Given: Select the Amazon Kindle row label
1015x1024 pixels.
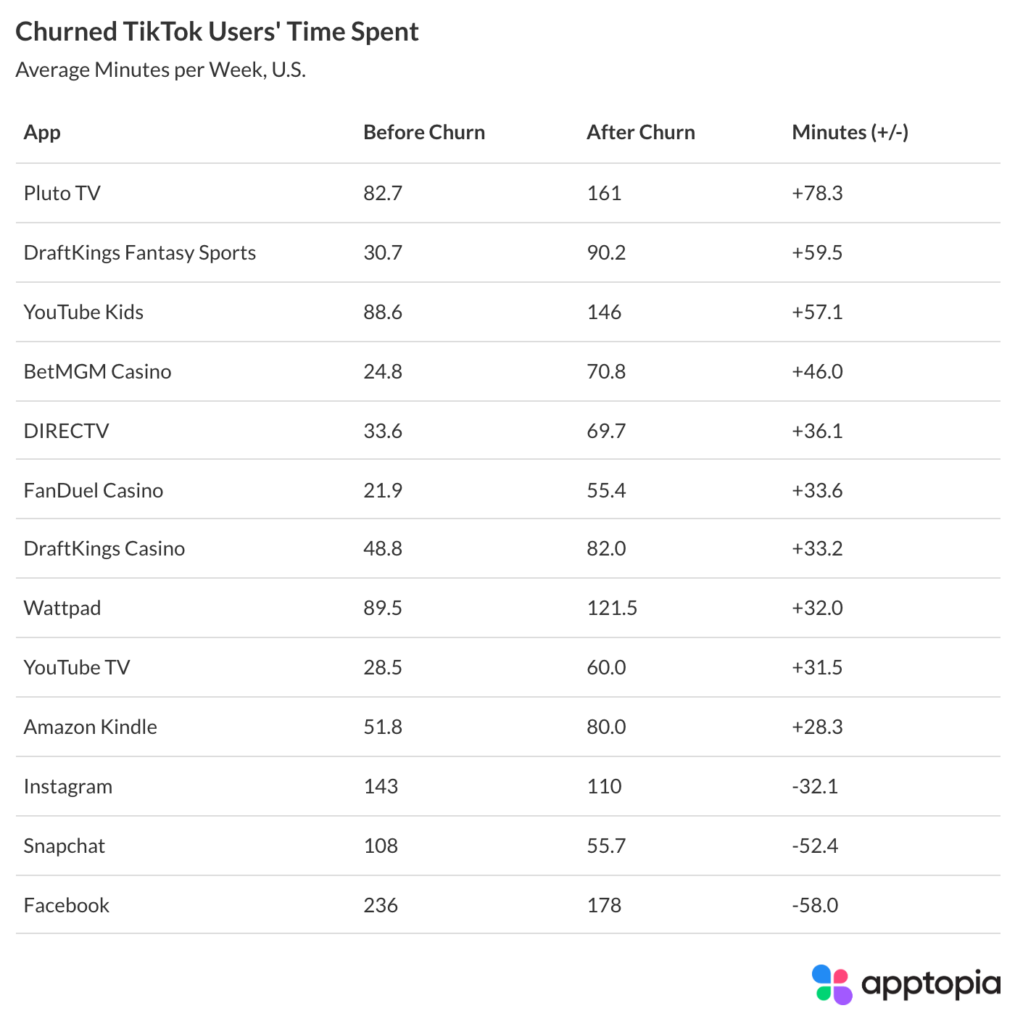Looking at the screenshot, I should pyautogui.click(x=91, y=727).
